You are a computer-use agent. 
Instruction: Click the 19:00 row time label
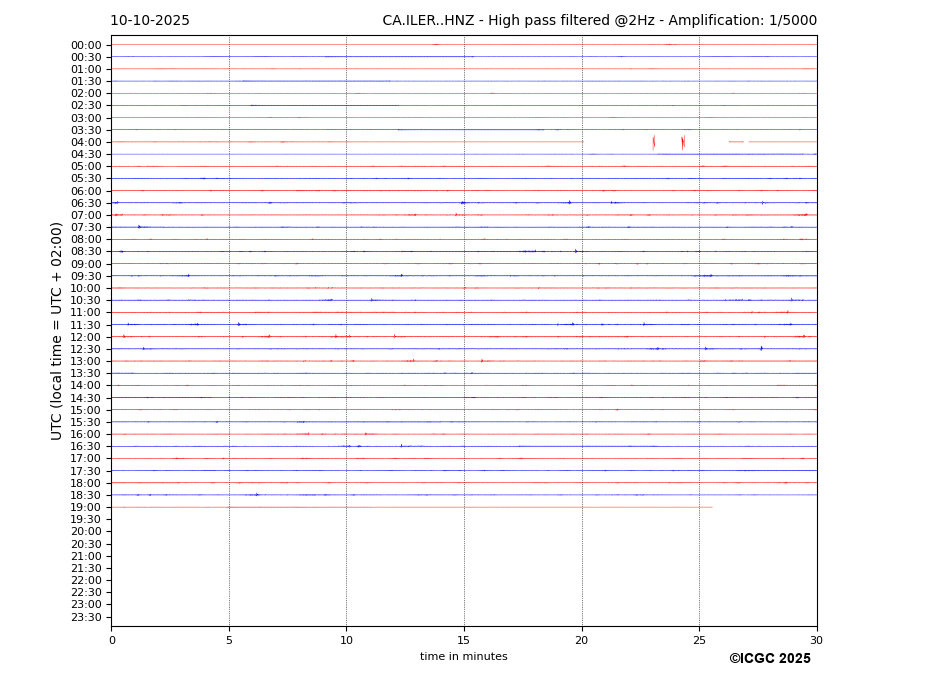tap(86, 507)
